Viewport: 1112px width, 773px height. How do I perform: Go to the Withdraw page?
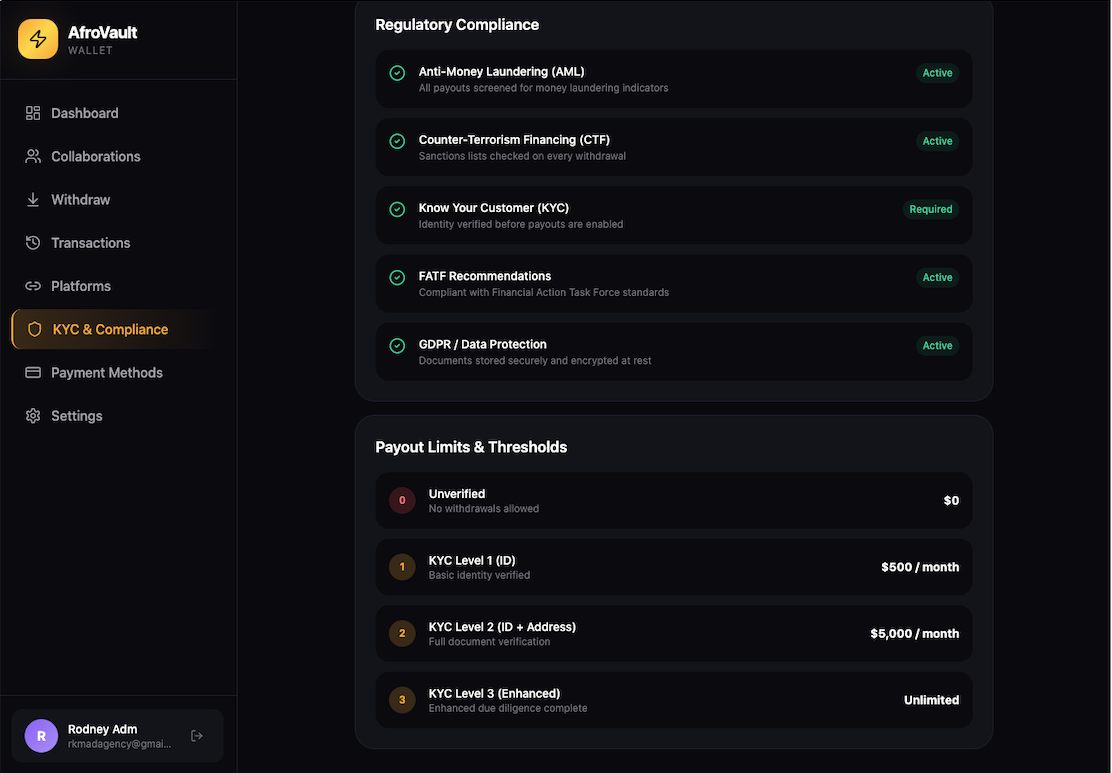coord(80,200)
